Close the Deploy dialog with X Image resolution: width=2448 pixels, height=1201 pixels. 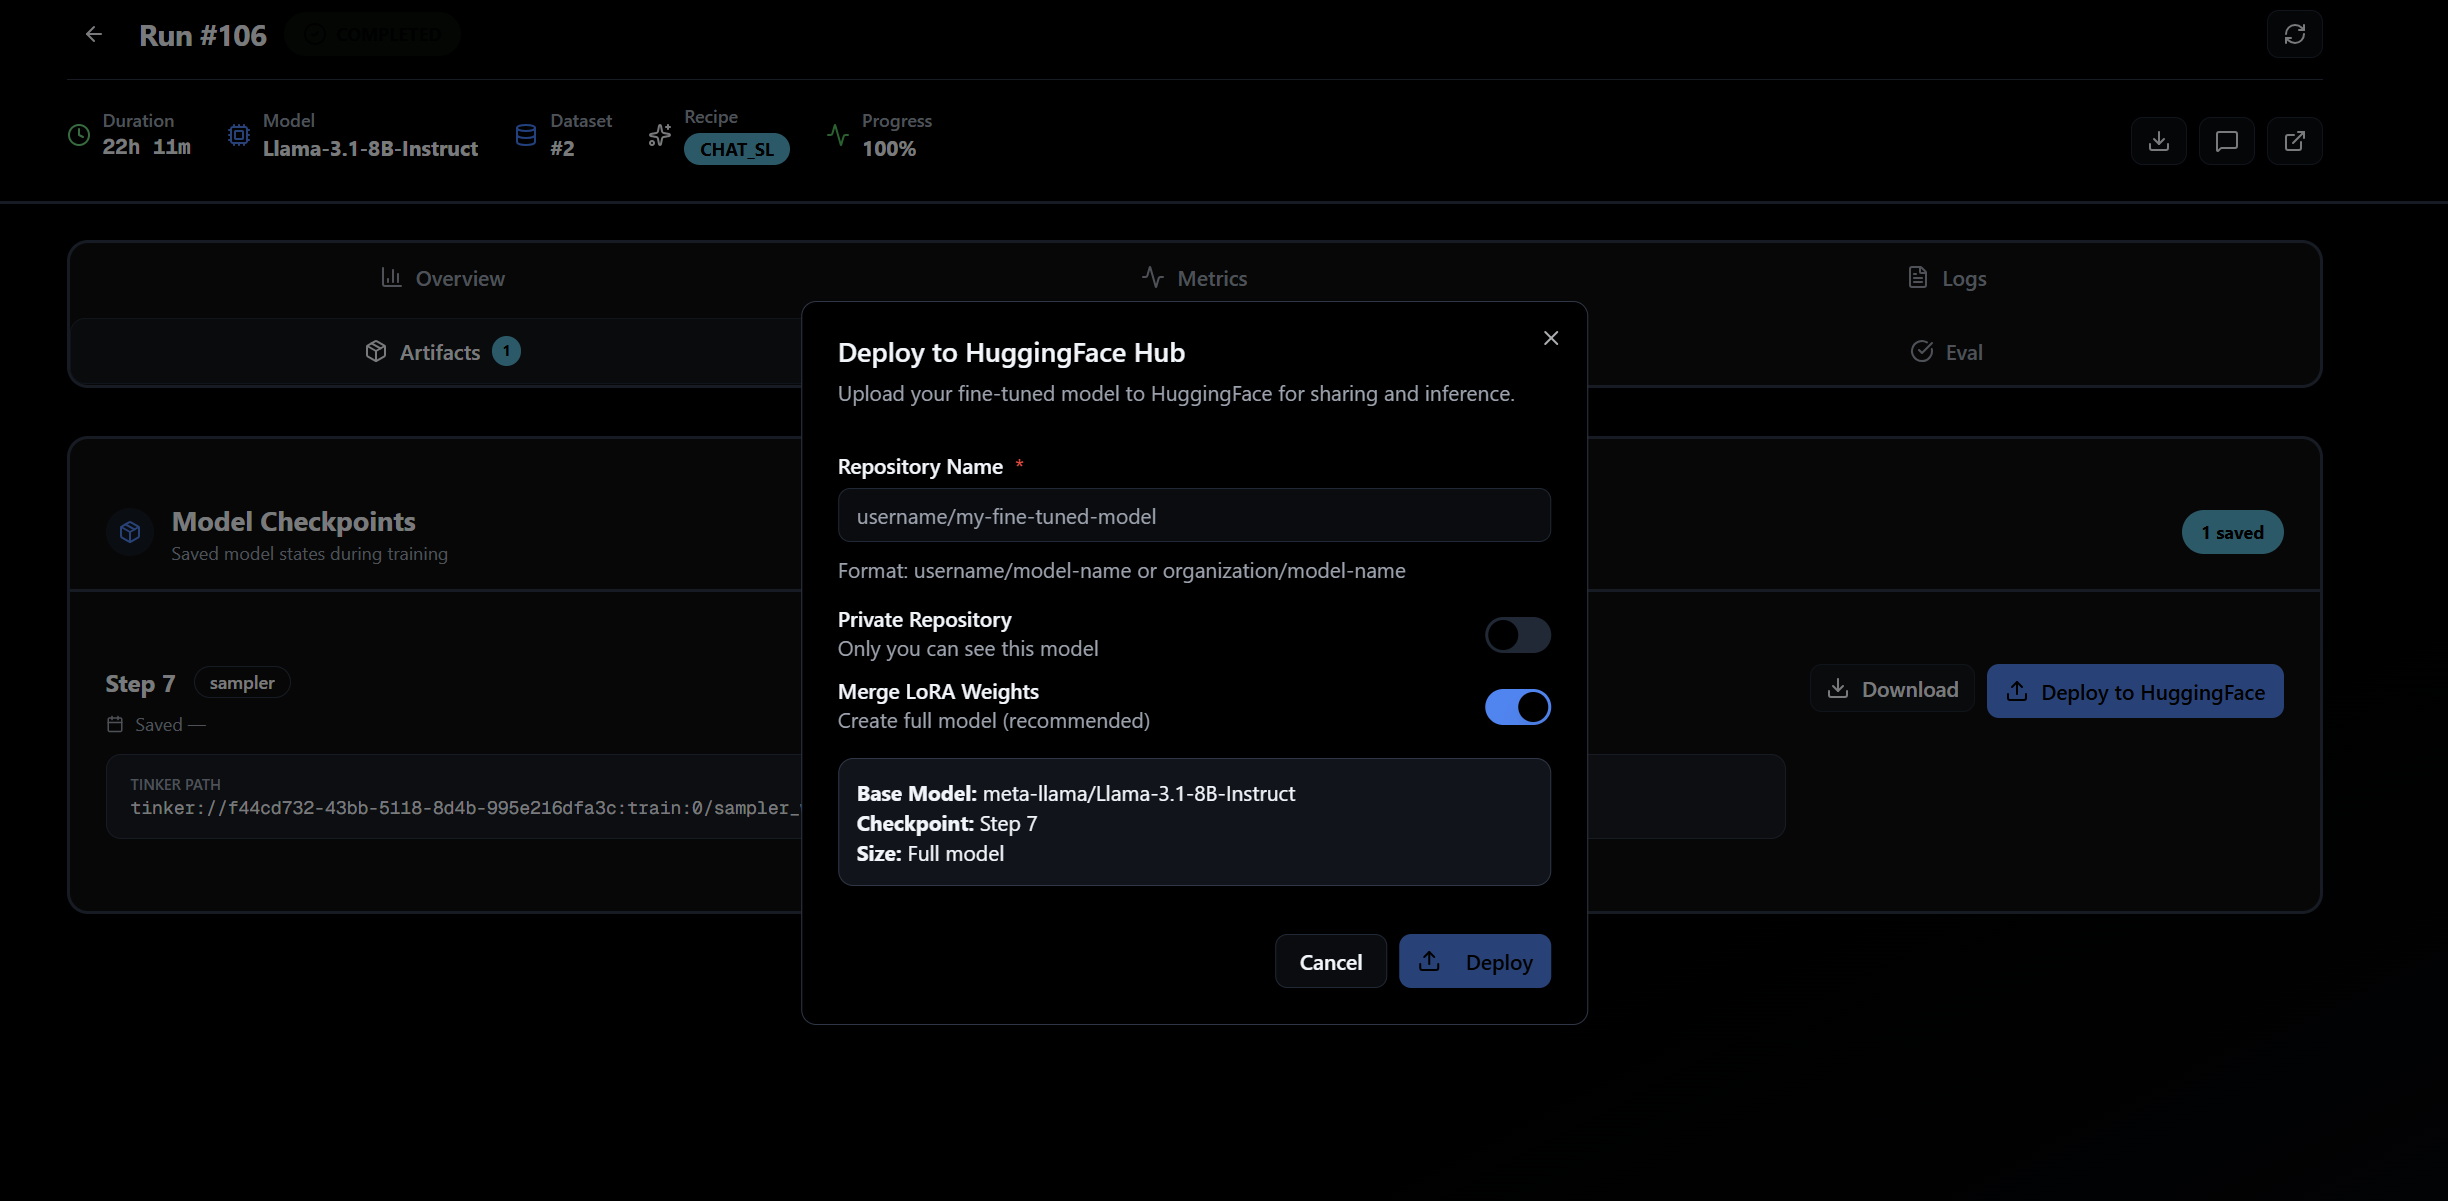tap(1551, 338)
